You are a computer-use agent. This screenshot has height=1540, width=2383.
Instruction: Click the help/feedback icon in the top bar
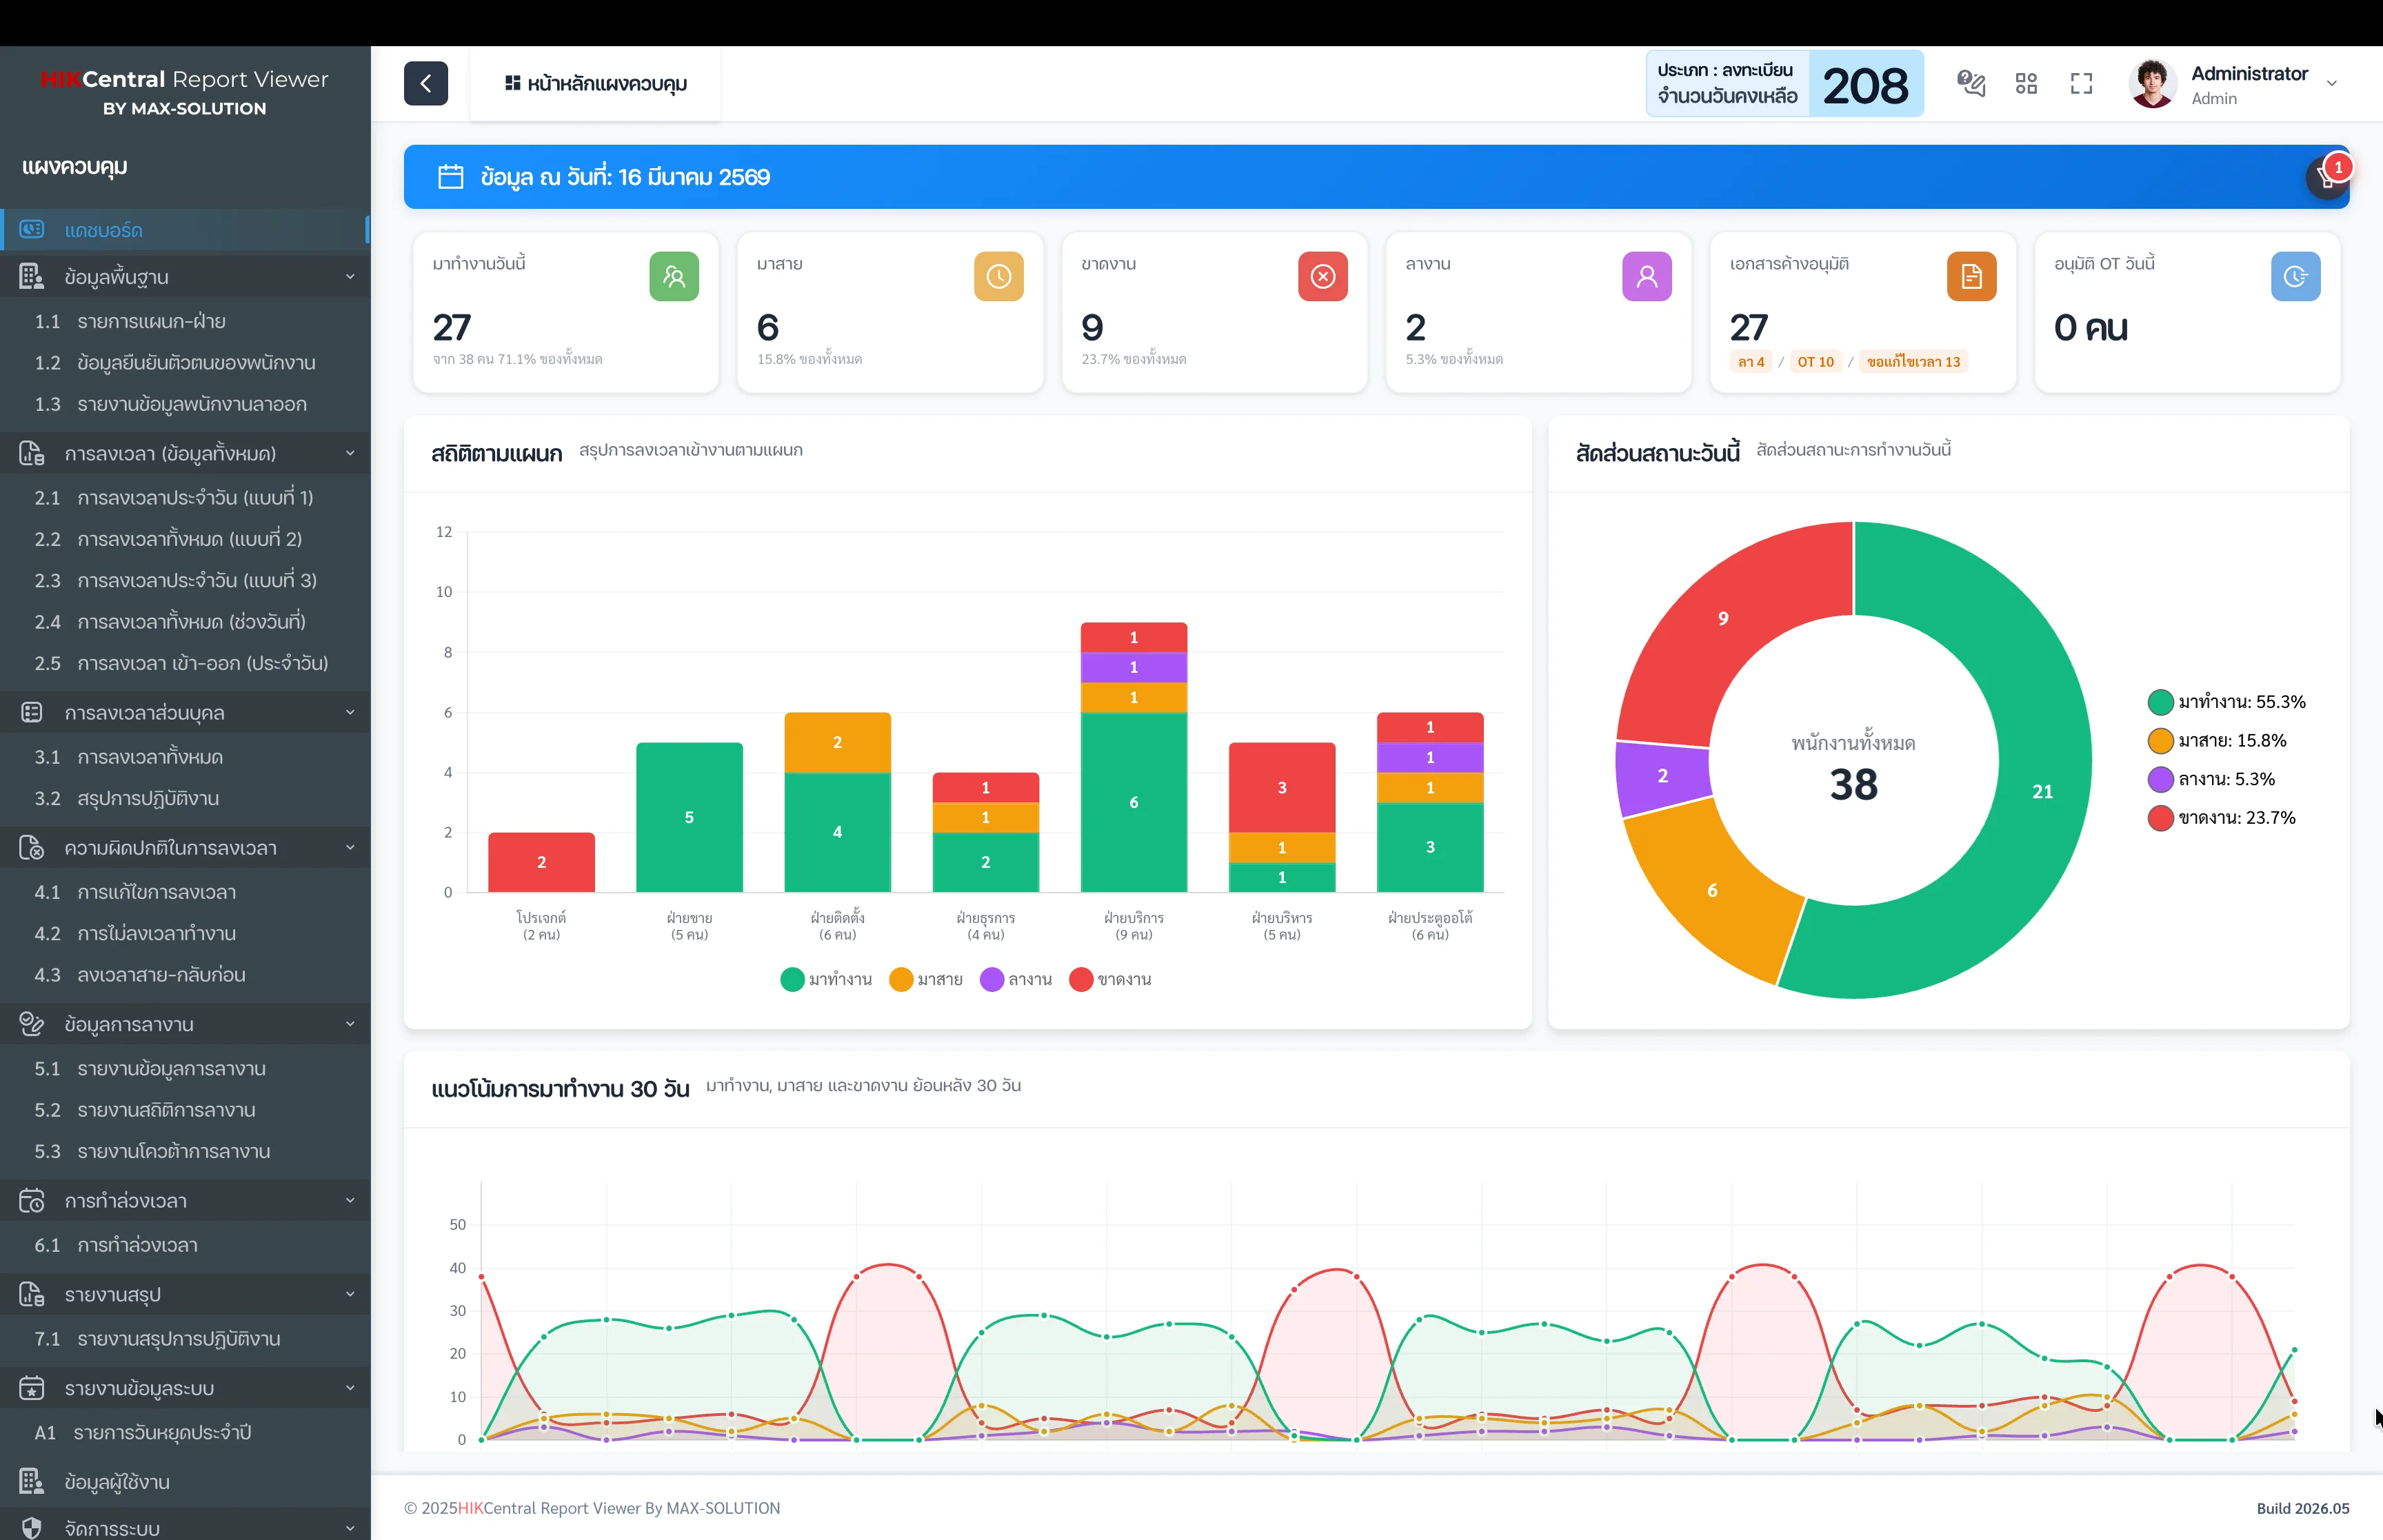[1971, 84]
